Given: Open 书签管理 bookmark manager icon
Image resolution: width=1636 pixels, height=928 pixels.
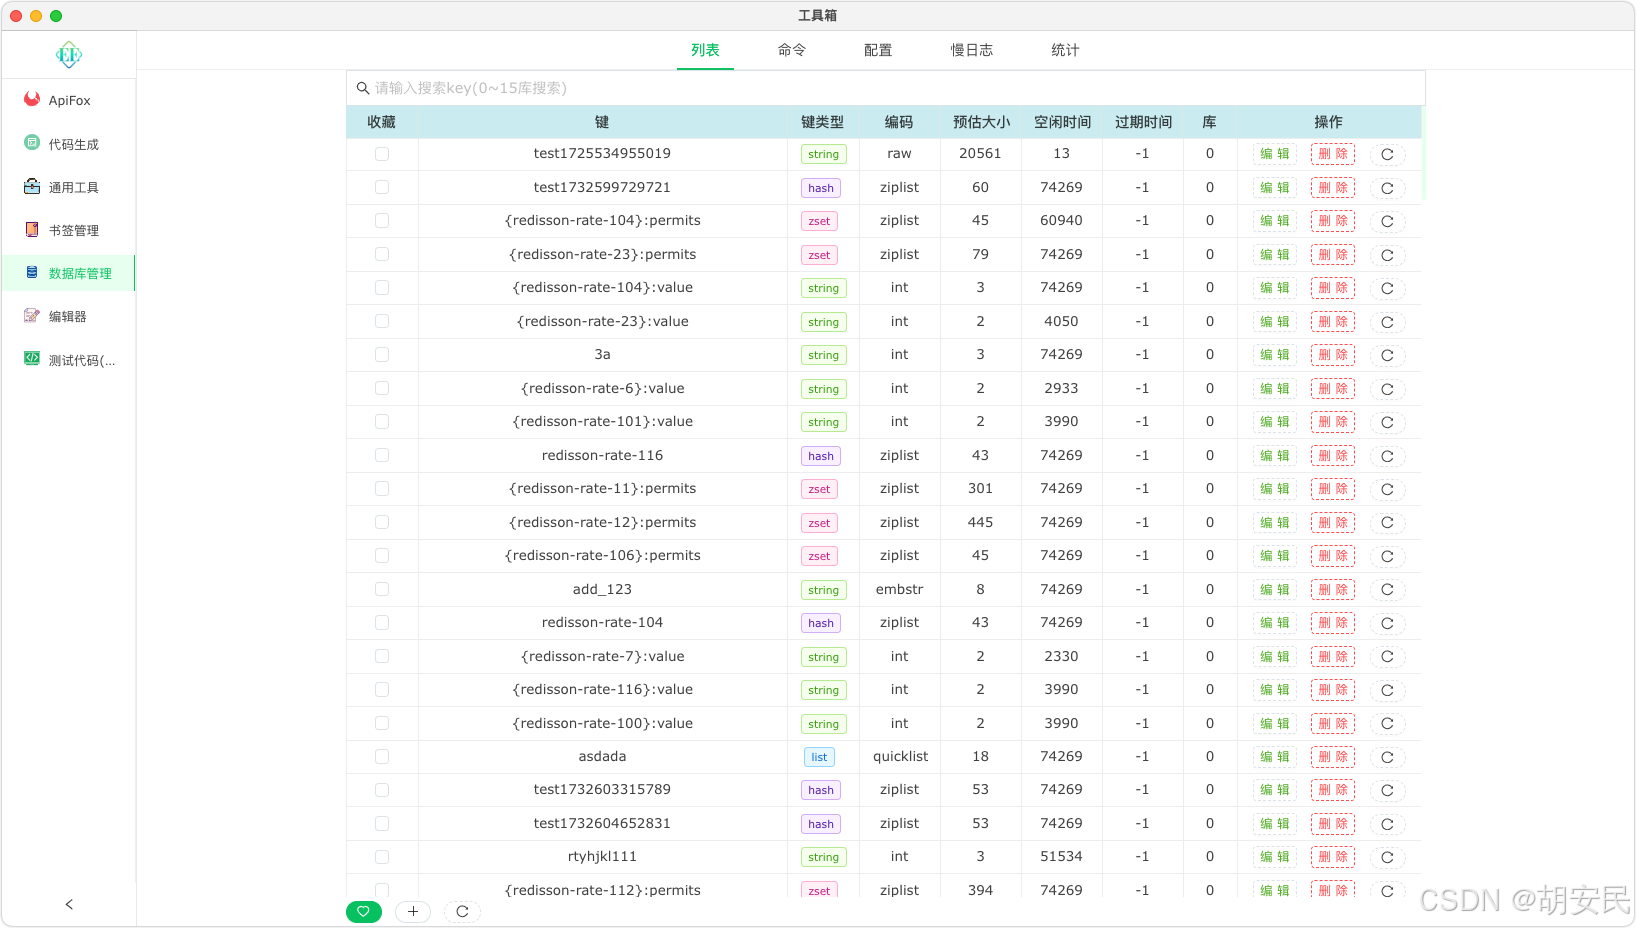Looking at the screenshot, I should pyautogui.click(x=32, y=229).
